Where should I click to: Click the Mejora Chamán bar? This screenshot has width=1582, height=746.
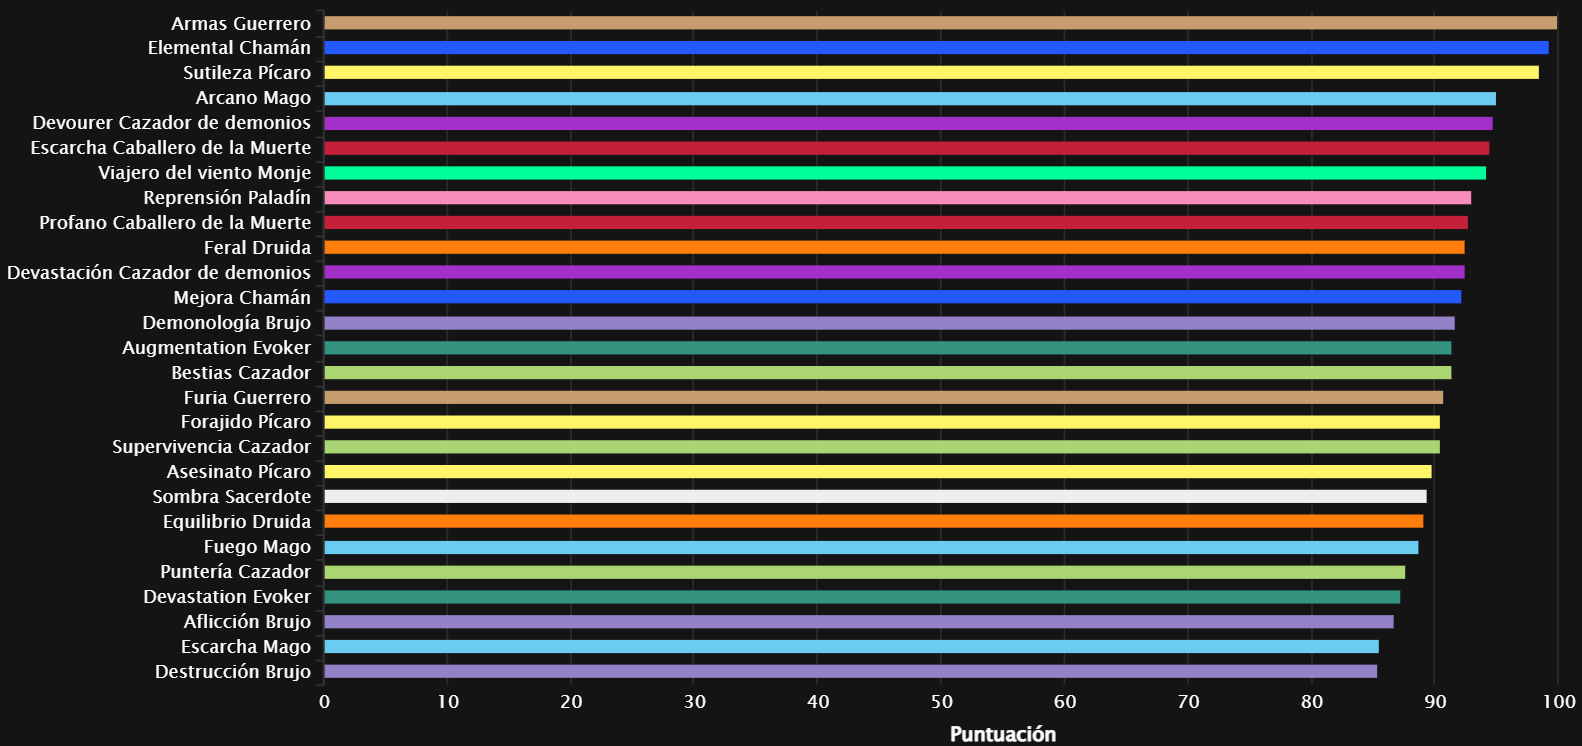892,297
